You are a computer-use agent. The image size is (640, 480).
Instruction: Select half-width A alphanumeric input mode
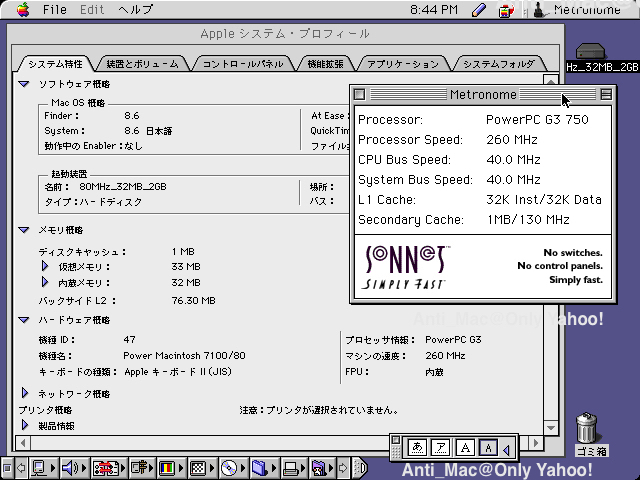point(489,448)
